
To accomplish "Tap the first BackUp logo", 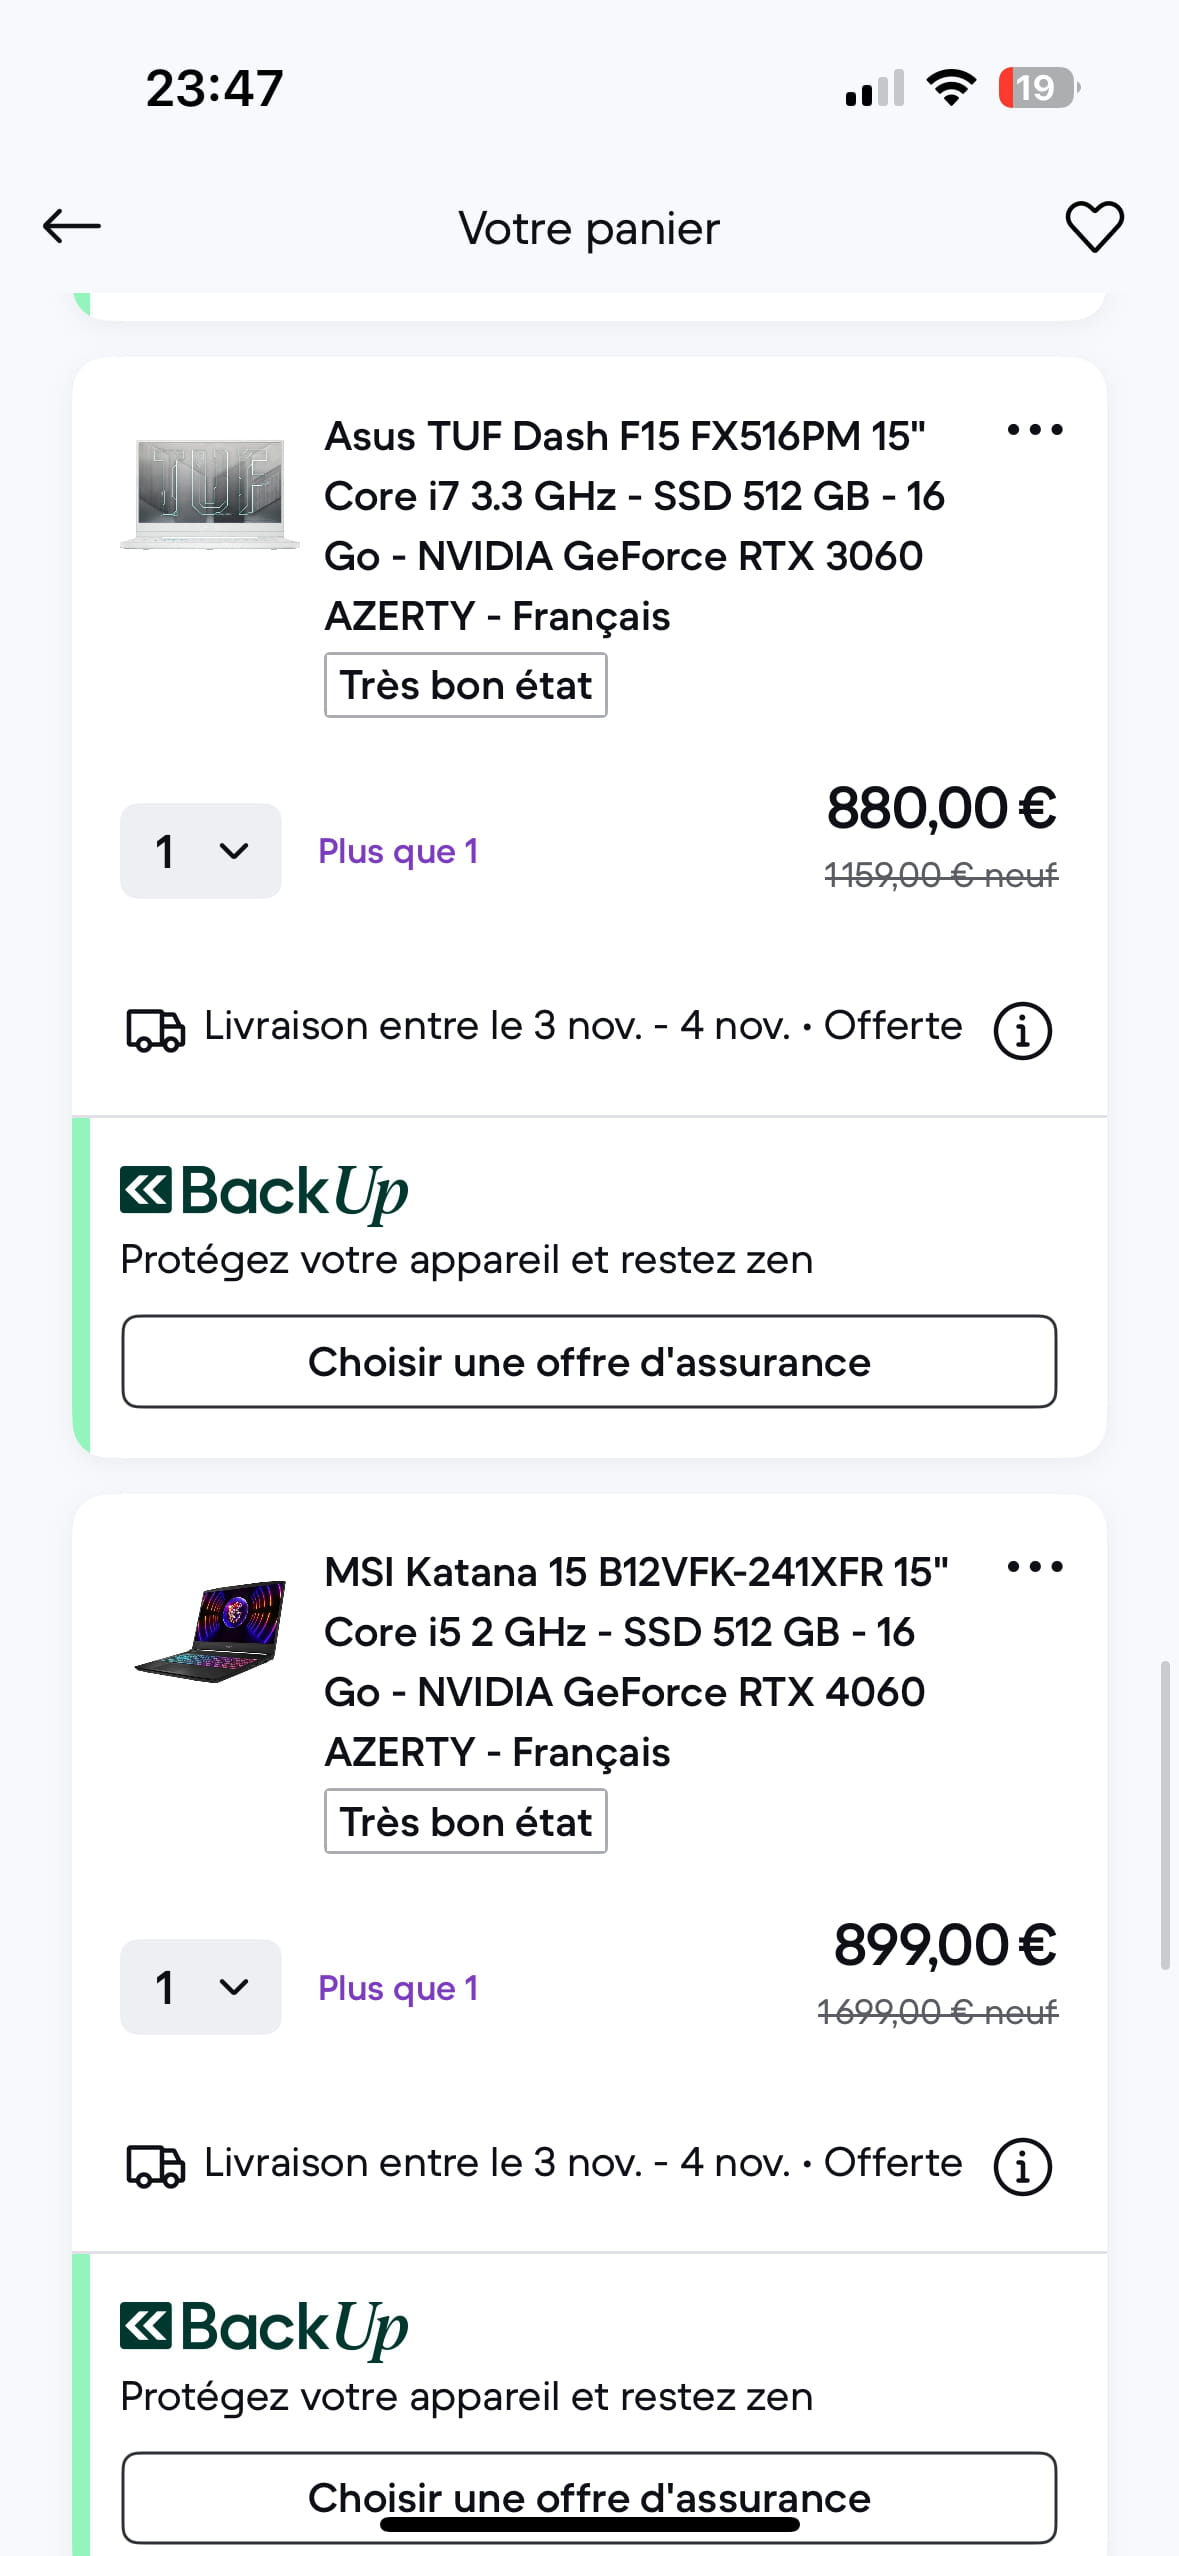I will tap(264, 1192).
